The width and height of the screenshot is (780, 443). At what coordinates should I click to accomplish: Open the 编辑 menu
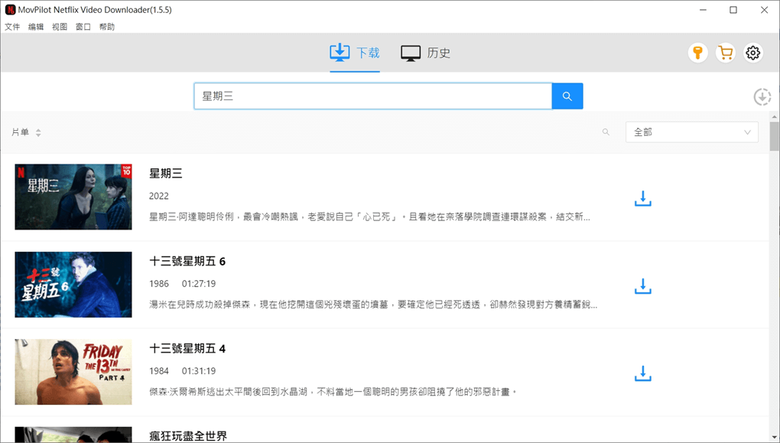tap(36, 27)
